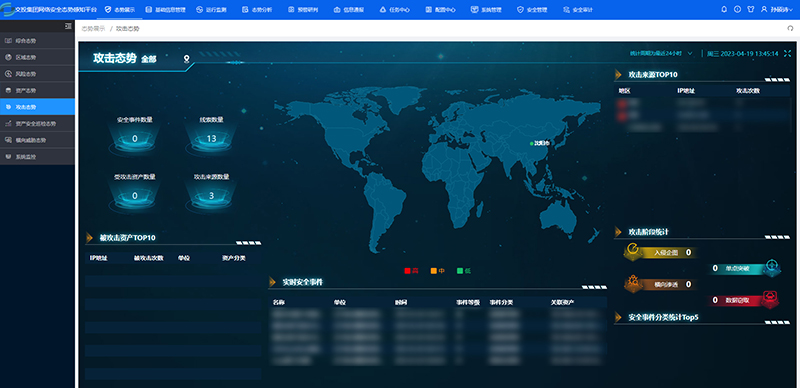Click the 态势展示 breadcrumb link
Viewport: 800px width, 388px height.
point(93,29)
